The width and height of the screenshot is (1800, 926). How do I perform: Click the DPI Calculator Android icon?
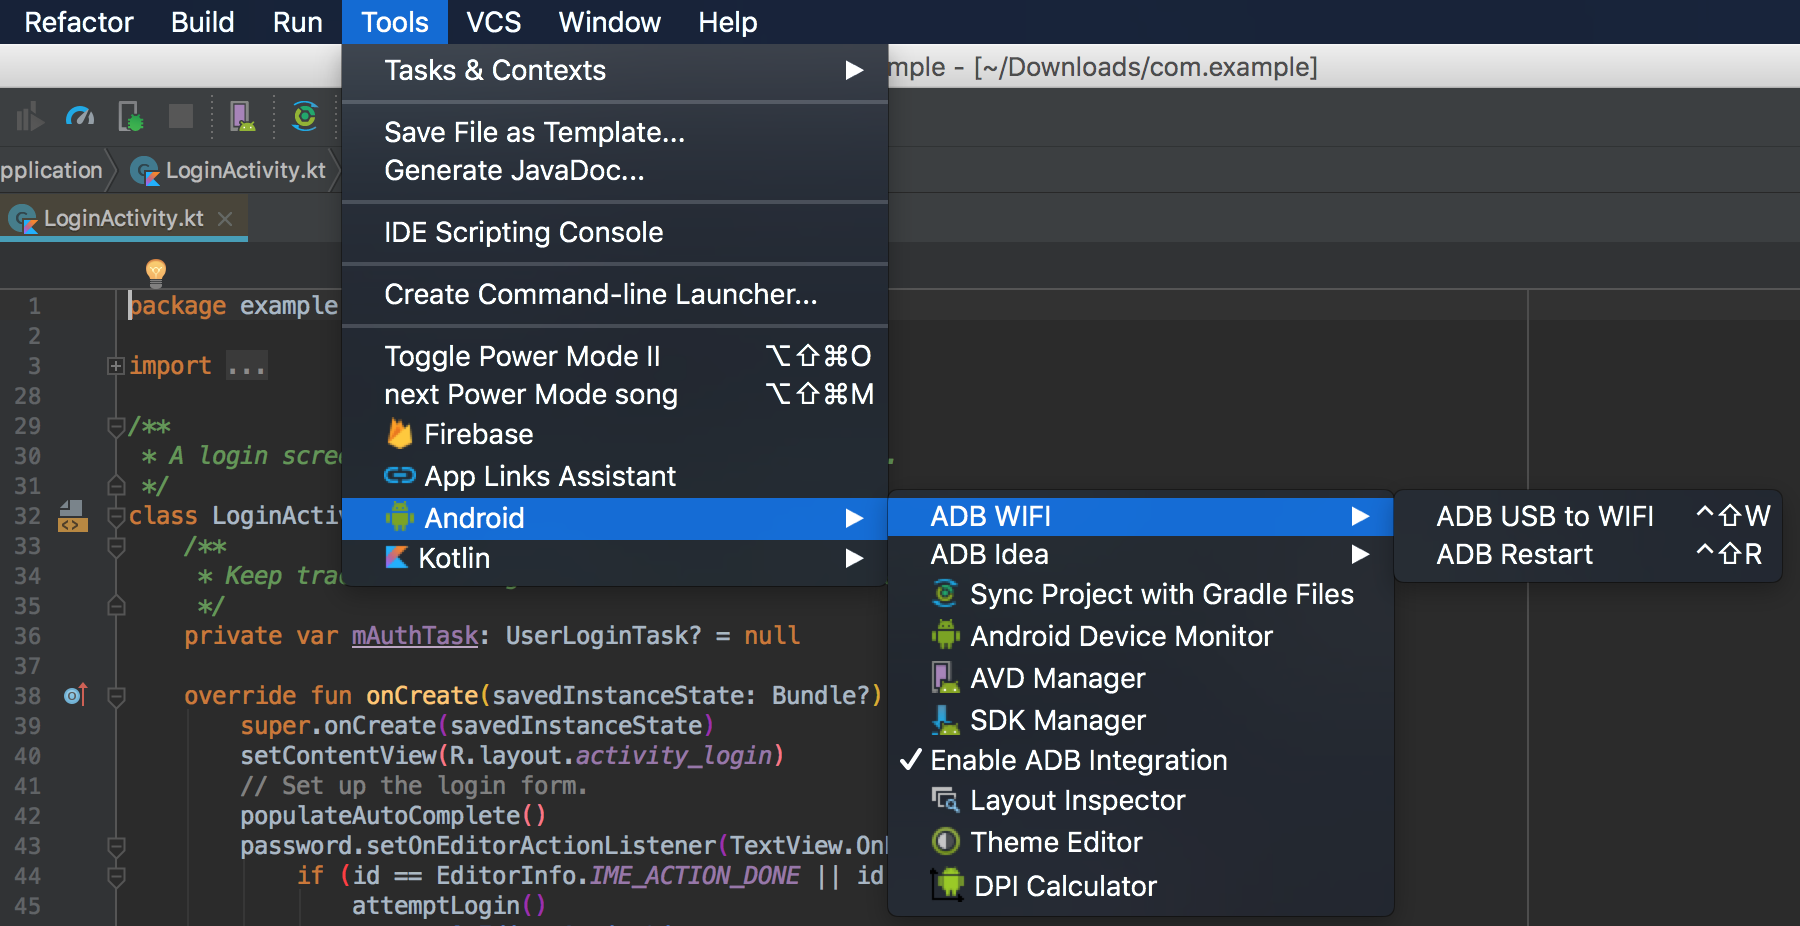click(947, 884)
